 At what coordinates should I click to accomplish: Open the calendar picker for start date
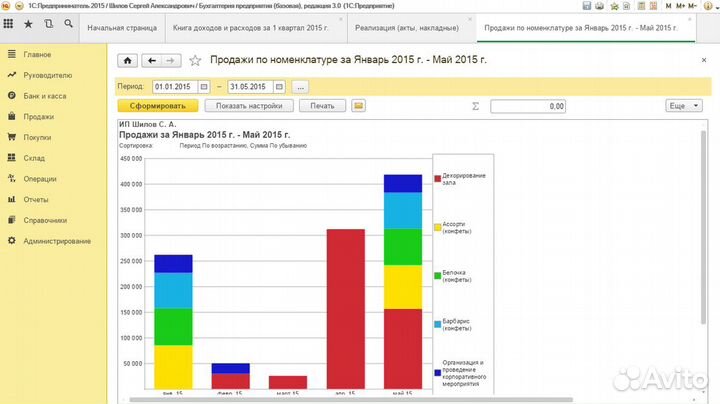204,86
